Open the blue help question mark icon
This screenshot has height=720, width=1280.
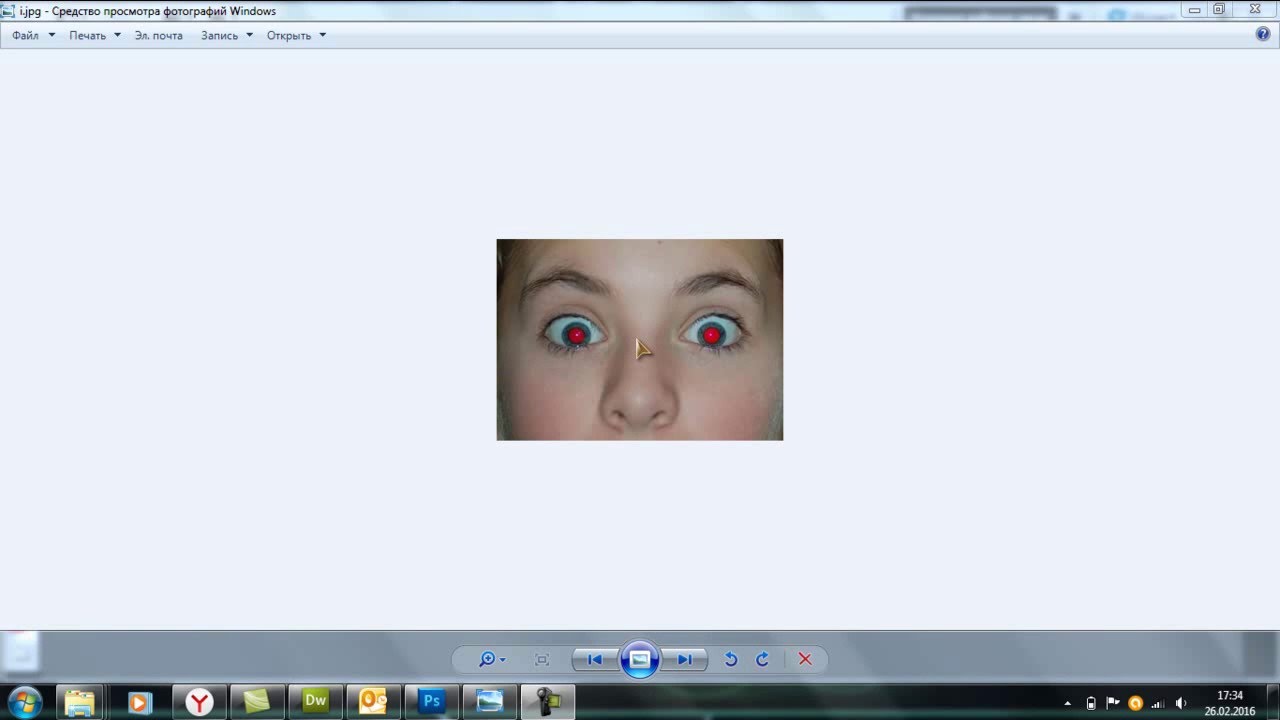click(1263, 34)
